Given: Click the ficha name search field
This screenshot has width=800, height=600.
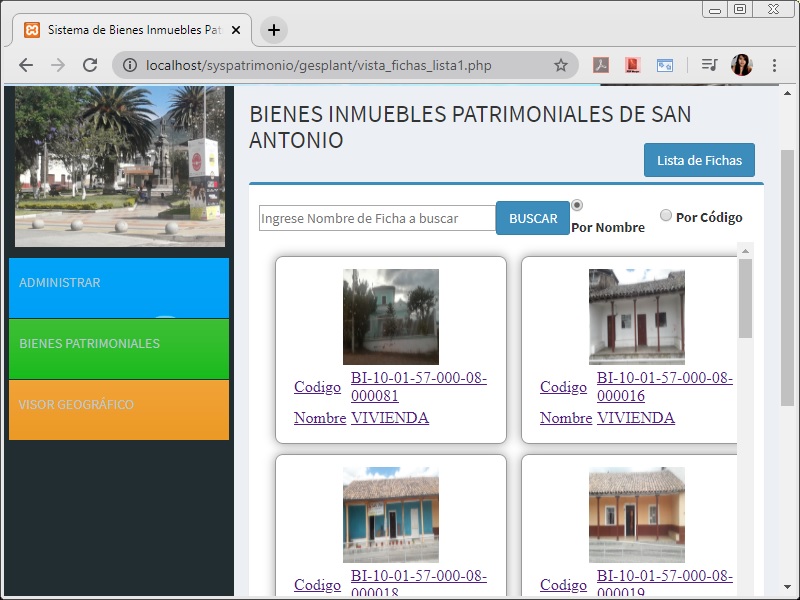Looking at the screenshot, I should (378, 218).
